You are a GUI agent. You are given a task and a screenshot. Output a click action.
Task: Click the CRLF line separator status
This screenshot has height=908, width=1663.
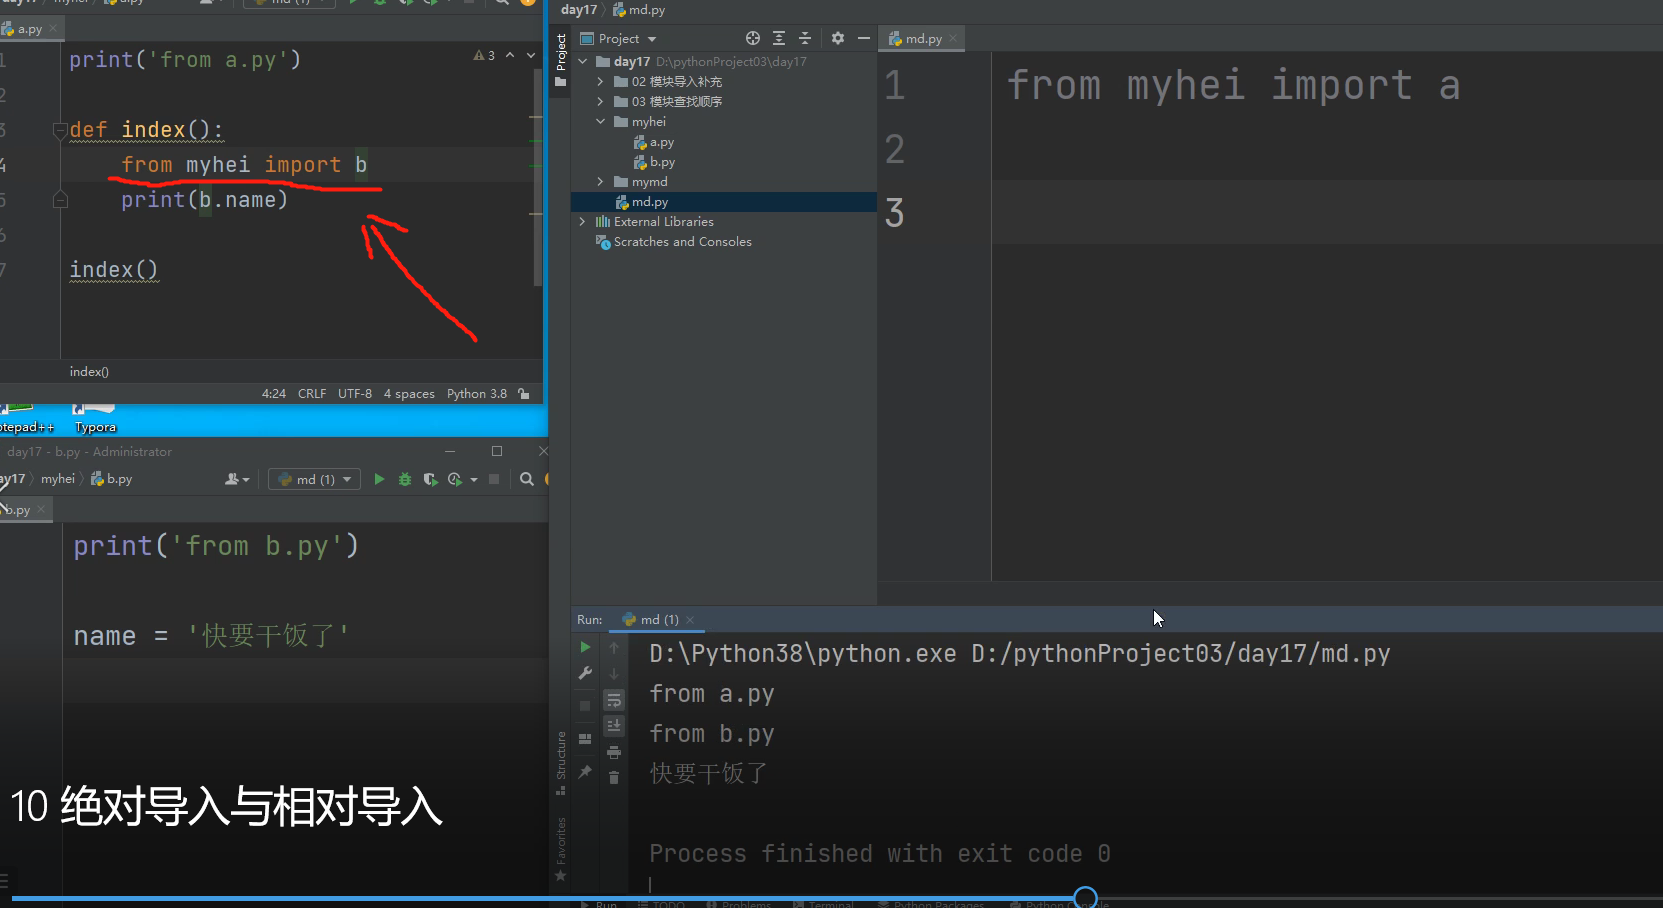tap(312, 394)
